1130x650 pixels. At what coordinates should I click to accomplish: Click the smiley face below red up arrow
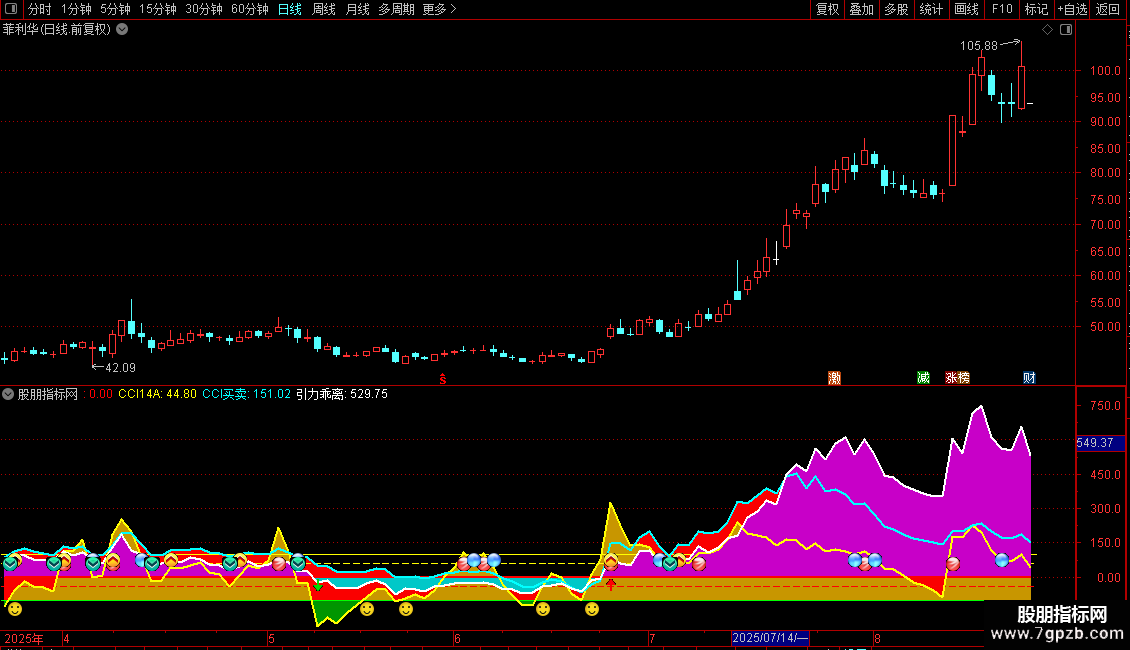point(592,609)
